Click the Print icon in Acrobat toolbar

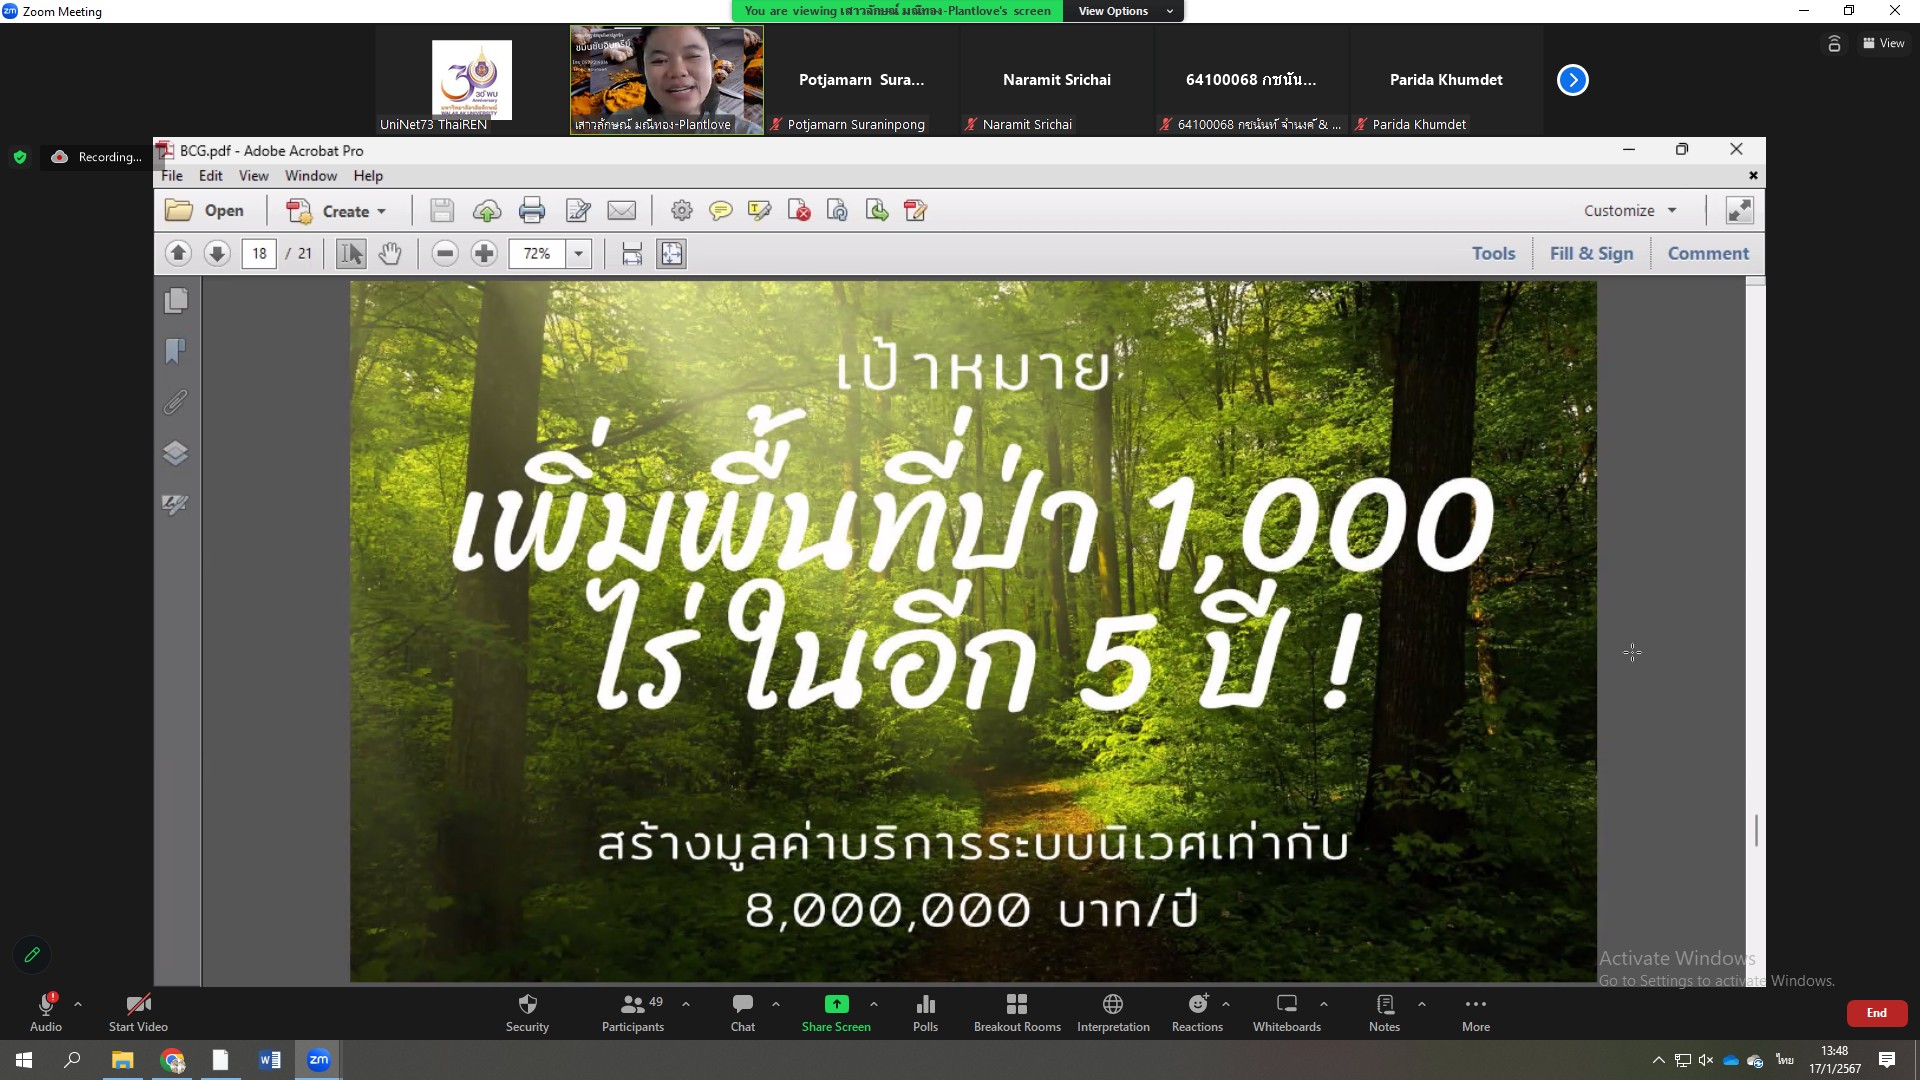[532, 211]
